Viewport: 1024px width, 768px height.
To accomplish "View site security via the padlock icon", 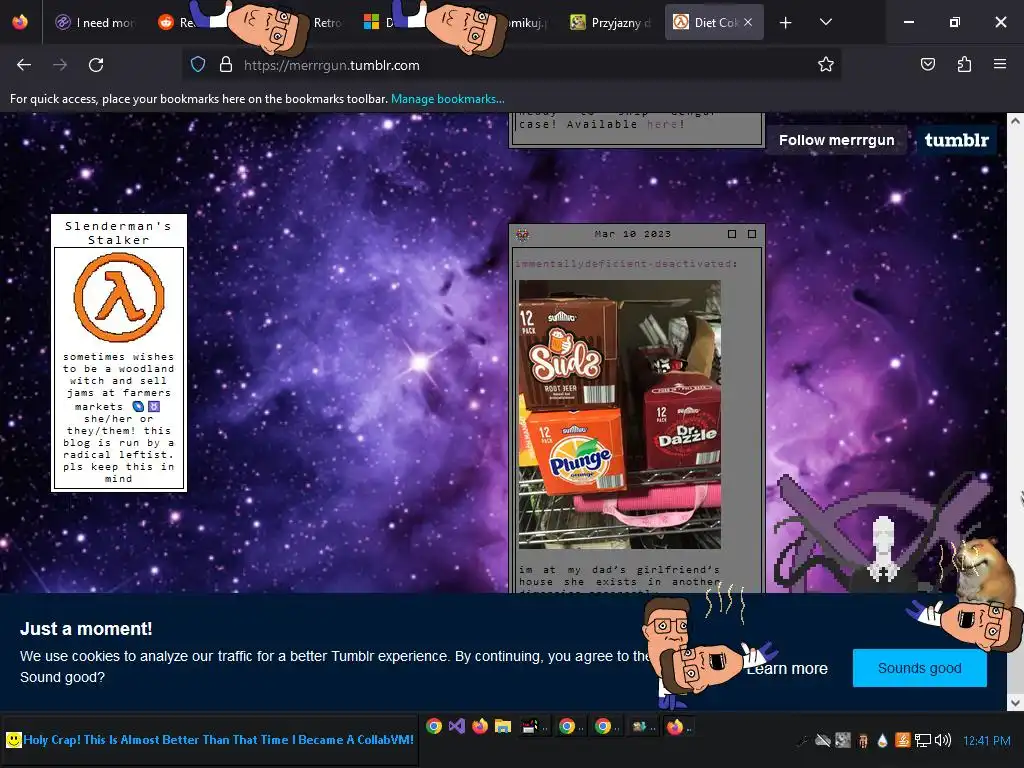I will [226, 64].
